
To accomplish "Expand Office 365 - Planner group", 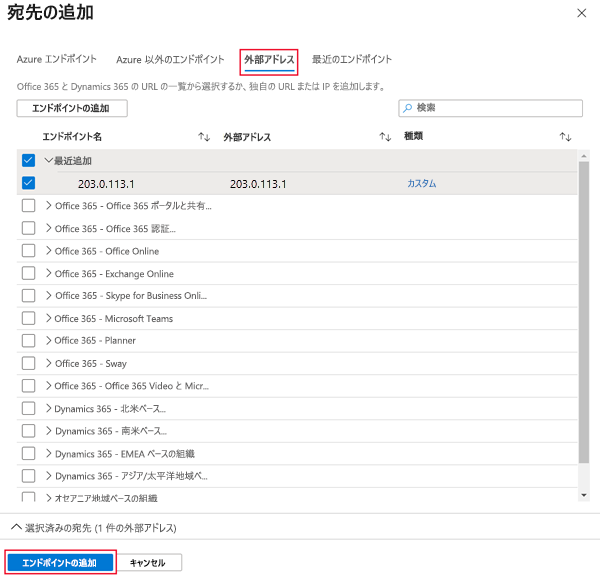I will coord(49,340).
